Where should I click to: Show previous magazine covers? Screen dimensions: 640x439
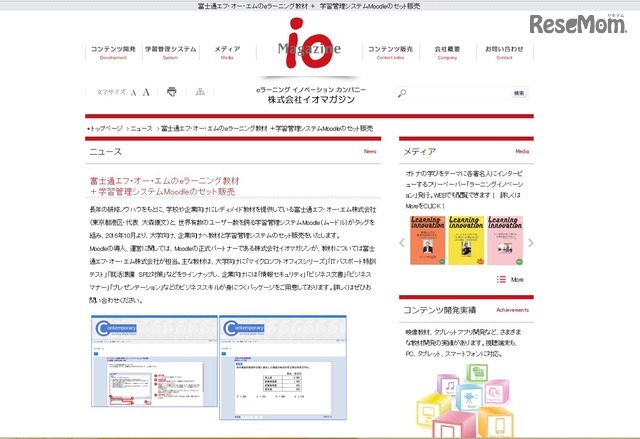click(402, 243)
